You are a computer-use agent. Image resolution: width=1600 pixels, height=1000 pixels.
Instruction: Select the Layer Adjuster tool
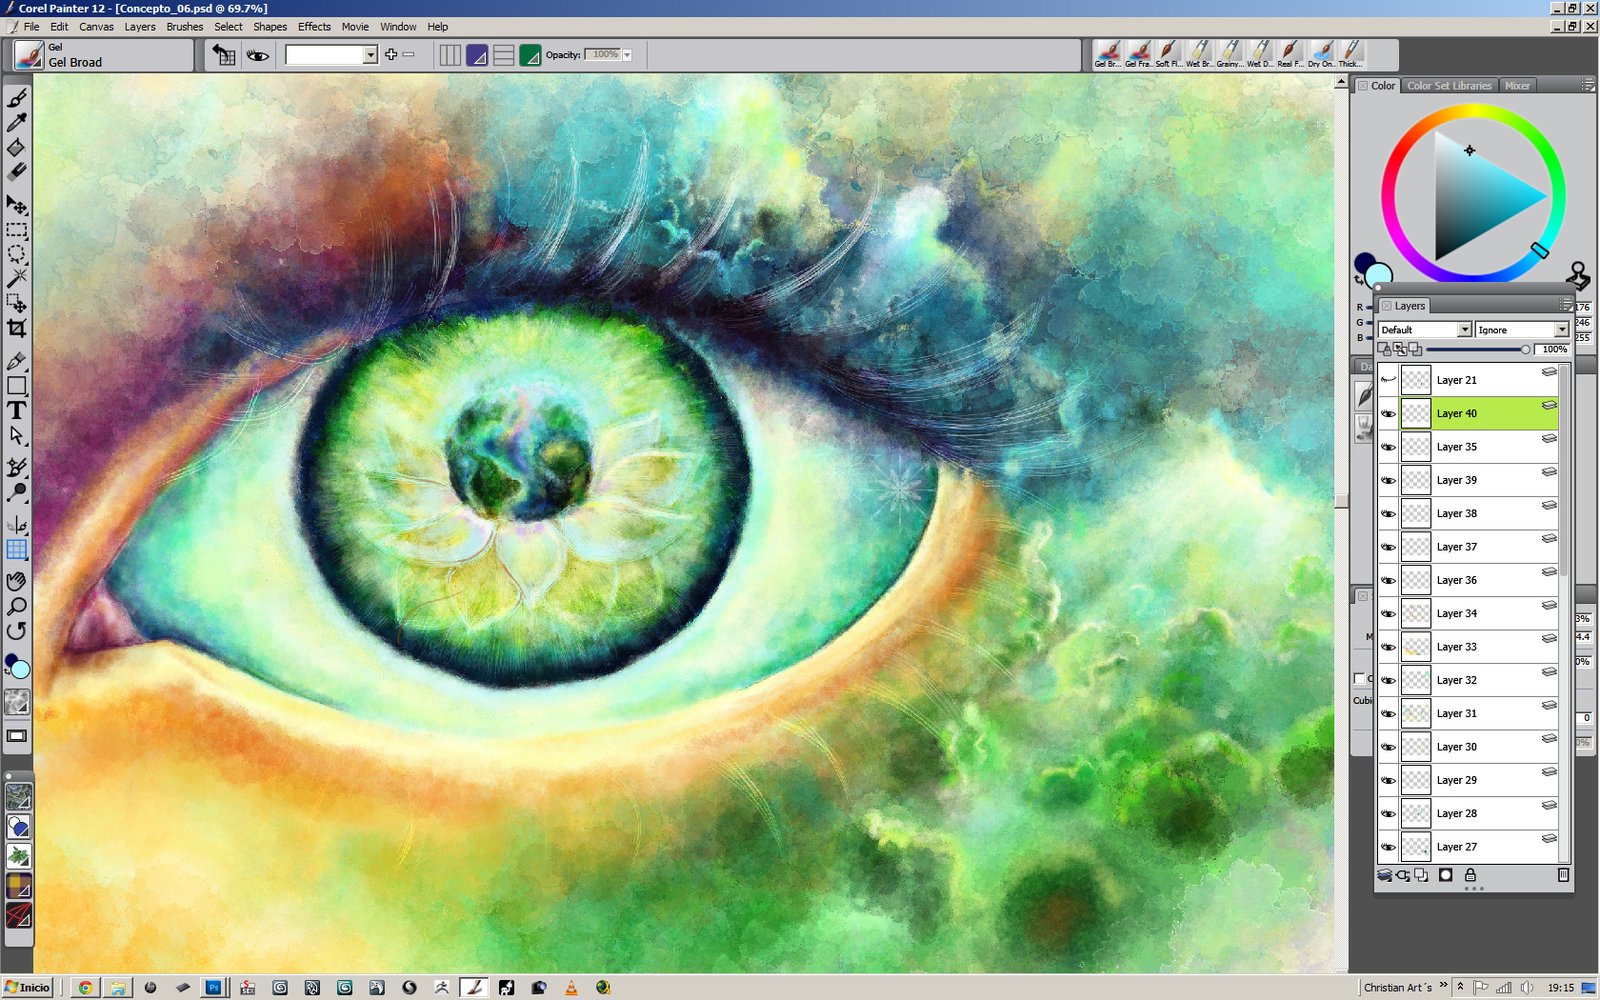click(x=17, y=205)
